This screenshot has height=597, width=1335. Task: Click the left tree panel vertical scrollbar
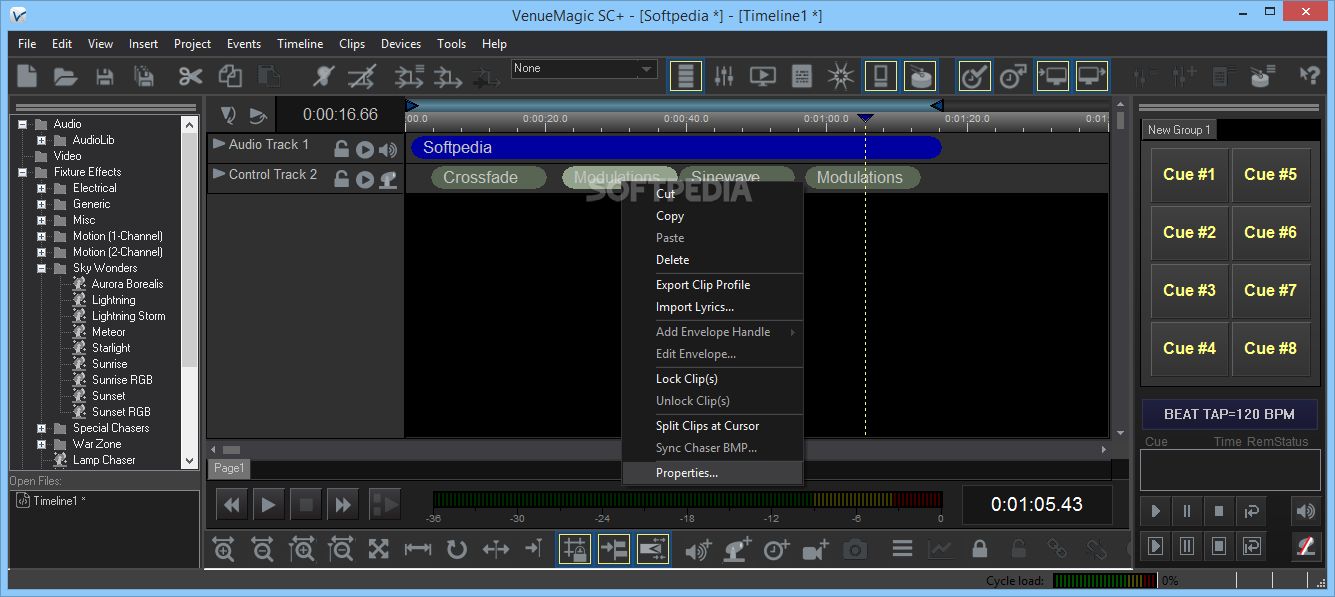(x=190, y=292)
